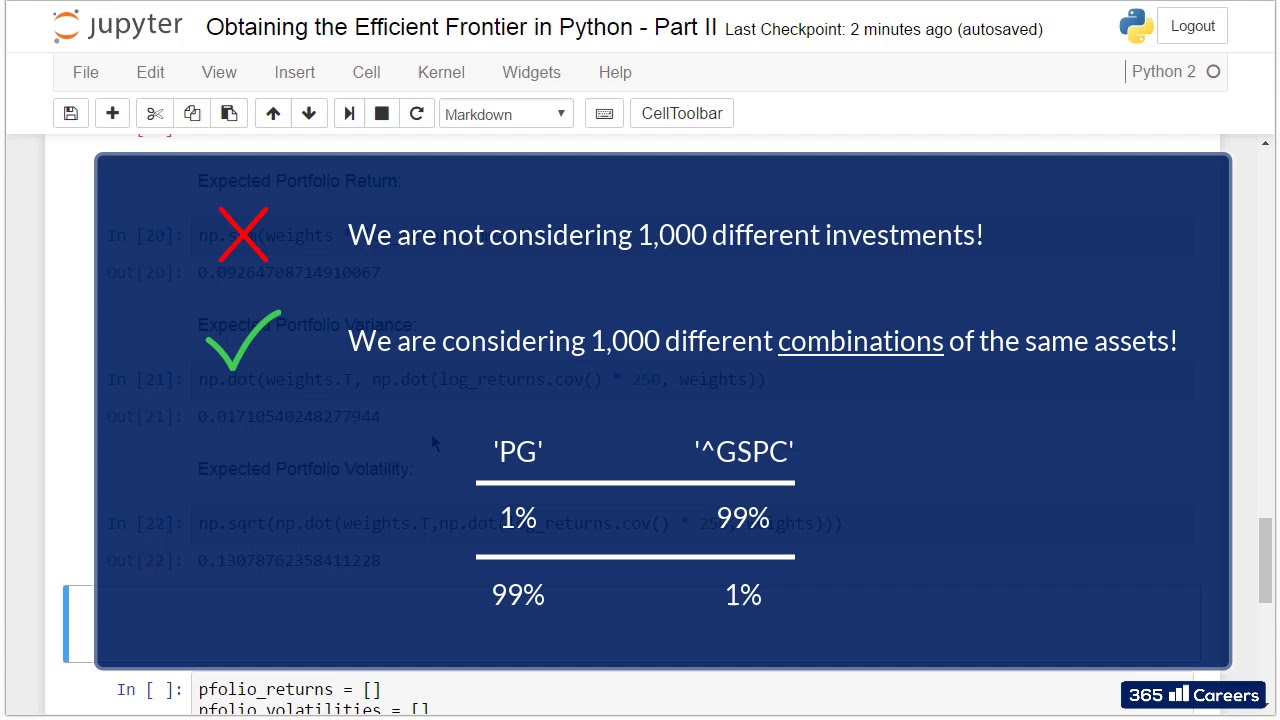Move selected cell up arrow
The image size is (1280, 720).
tap(273, 113)
